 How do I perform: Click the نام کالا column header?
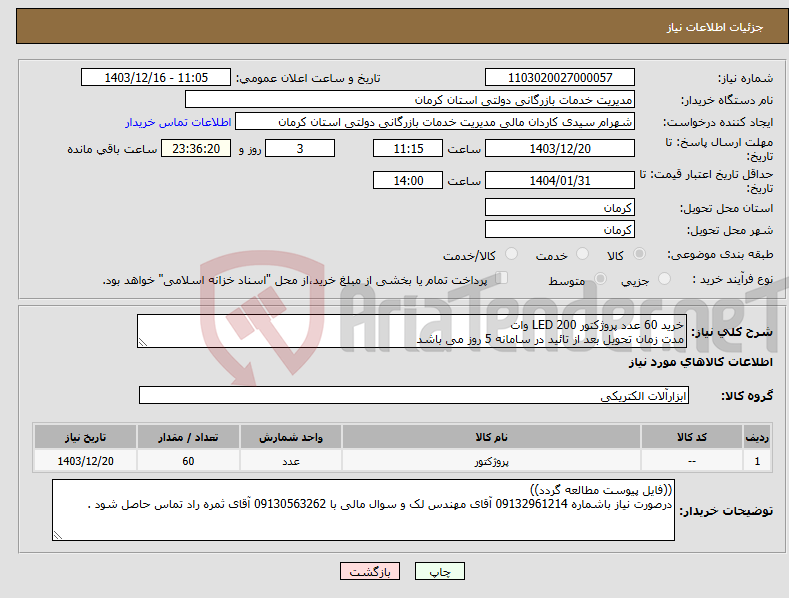(x=491, y=437)
